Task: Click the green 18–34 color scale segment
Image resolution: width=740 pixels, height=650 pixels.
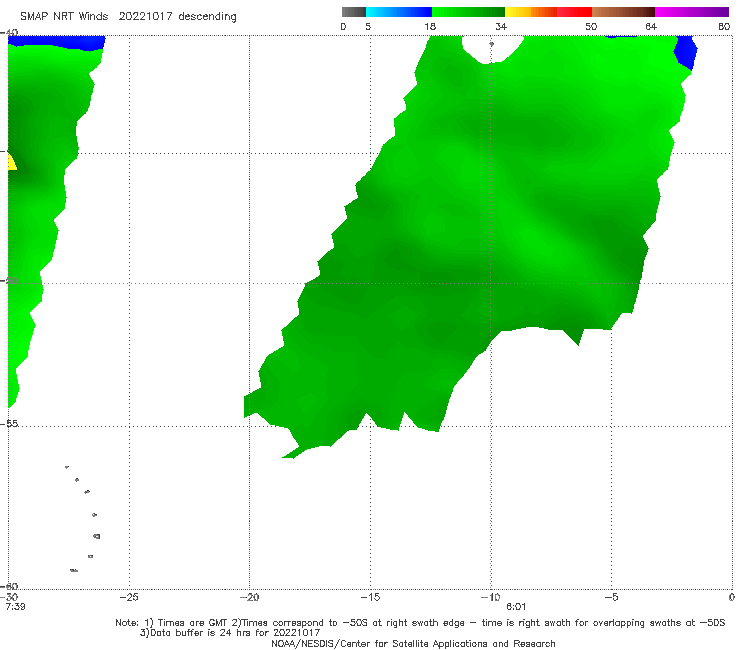Action: coord(468,12)
